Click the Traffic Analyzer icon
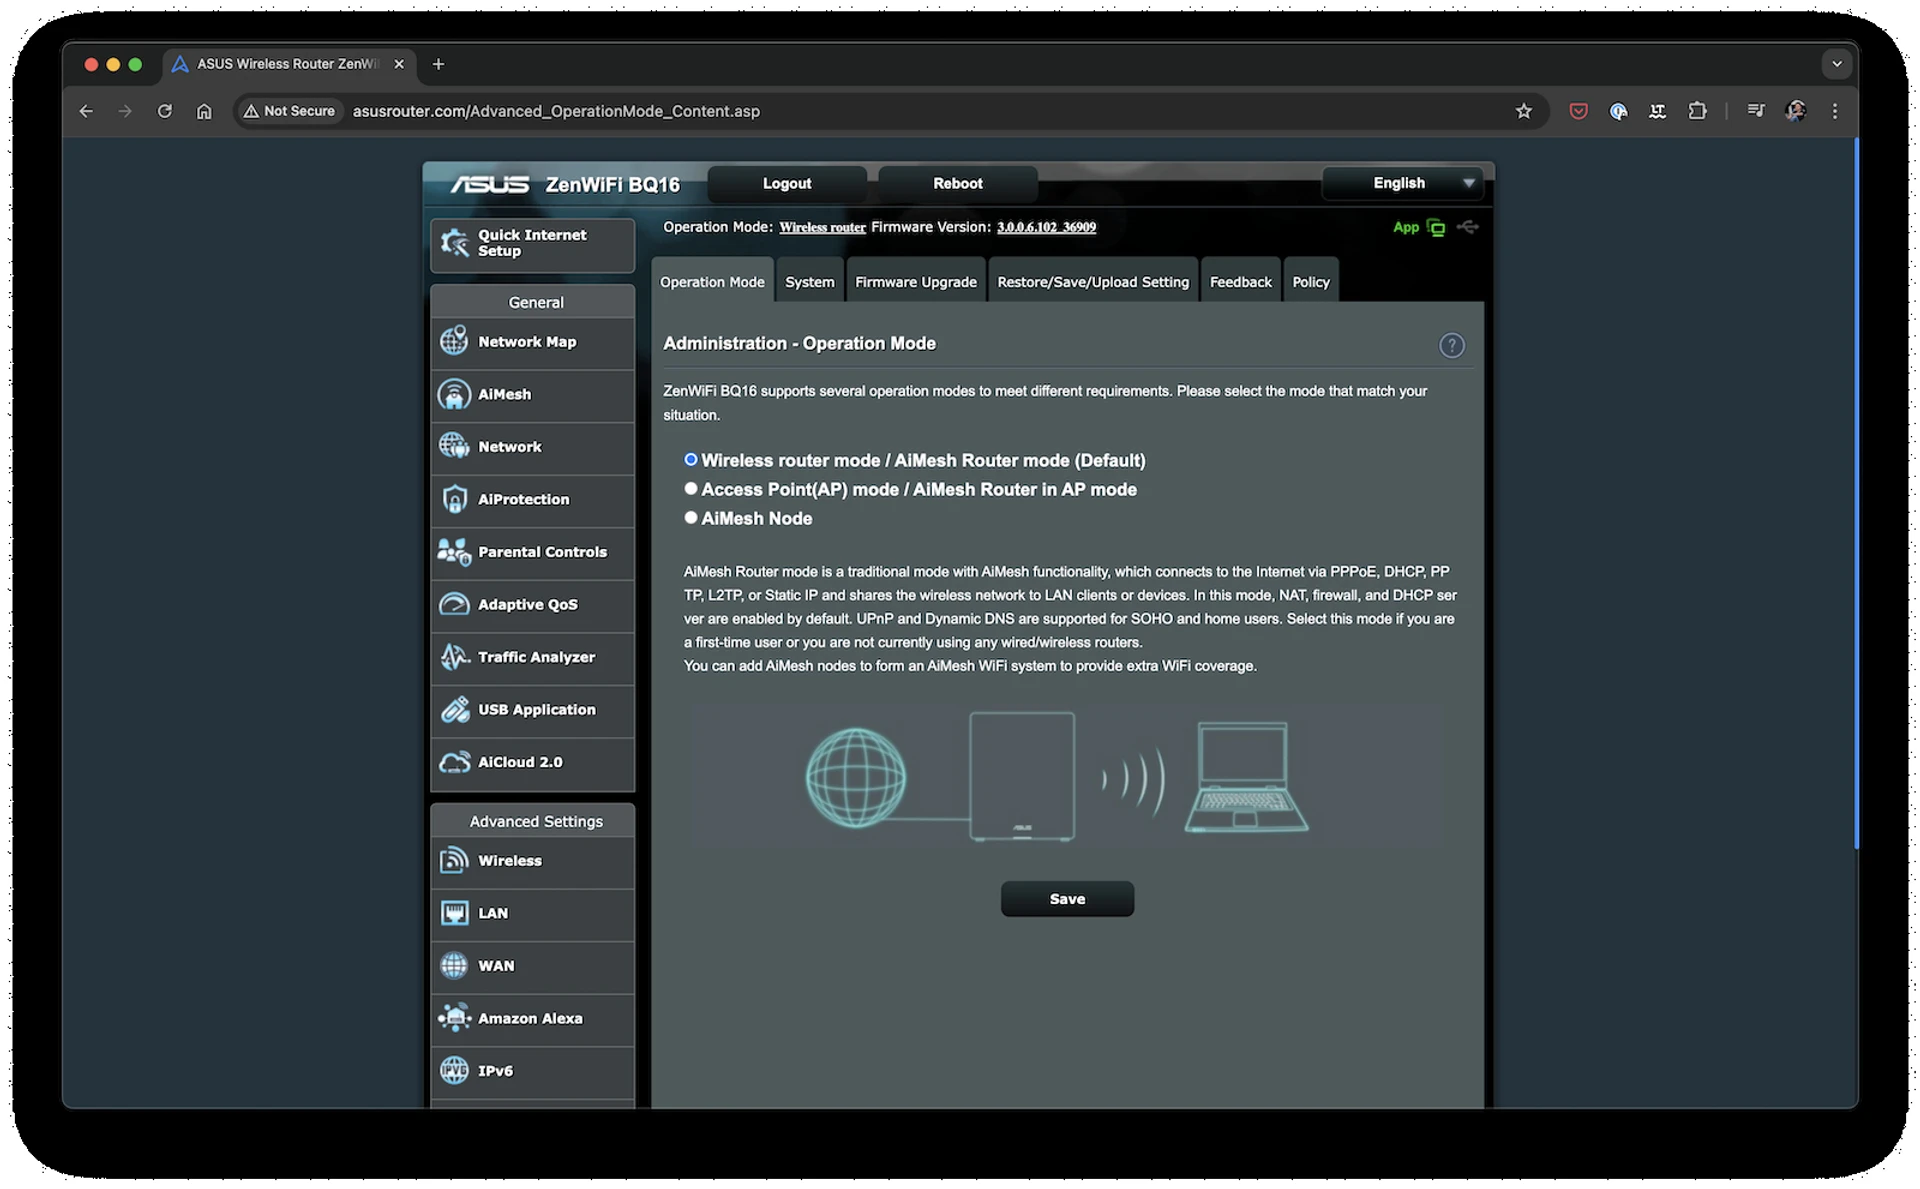This screenshot has height=1189, width=1920. (x=454, y=657)
